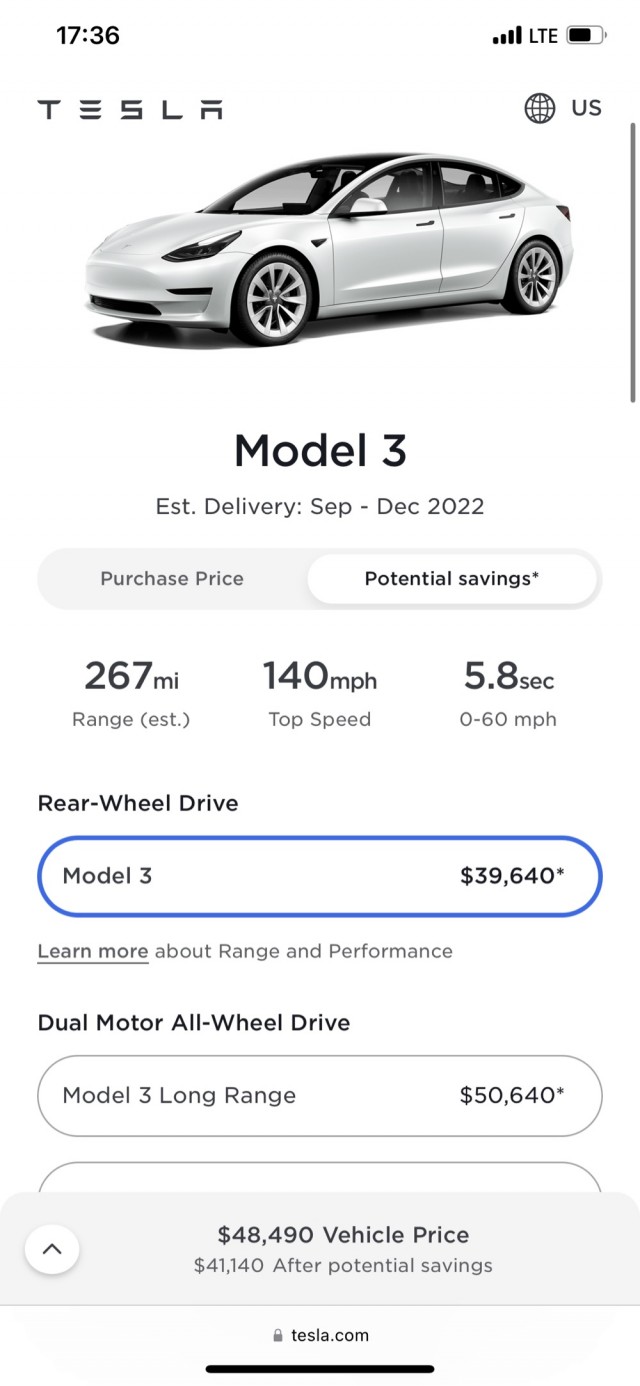Viewport: 640px width, 1386px height.
Task: Tap the home indicator bar at the bottom
Action: coord(320,1369)
